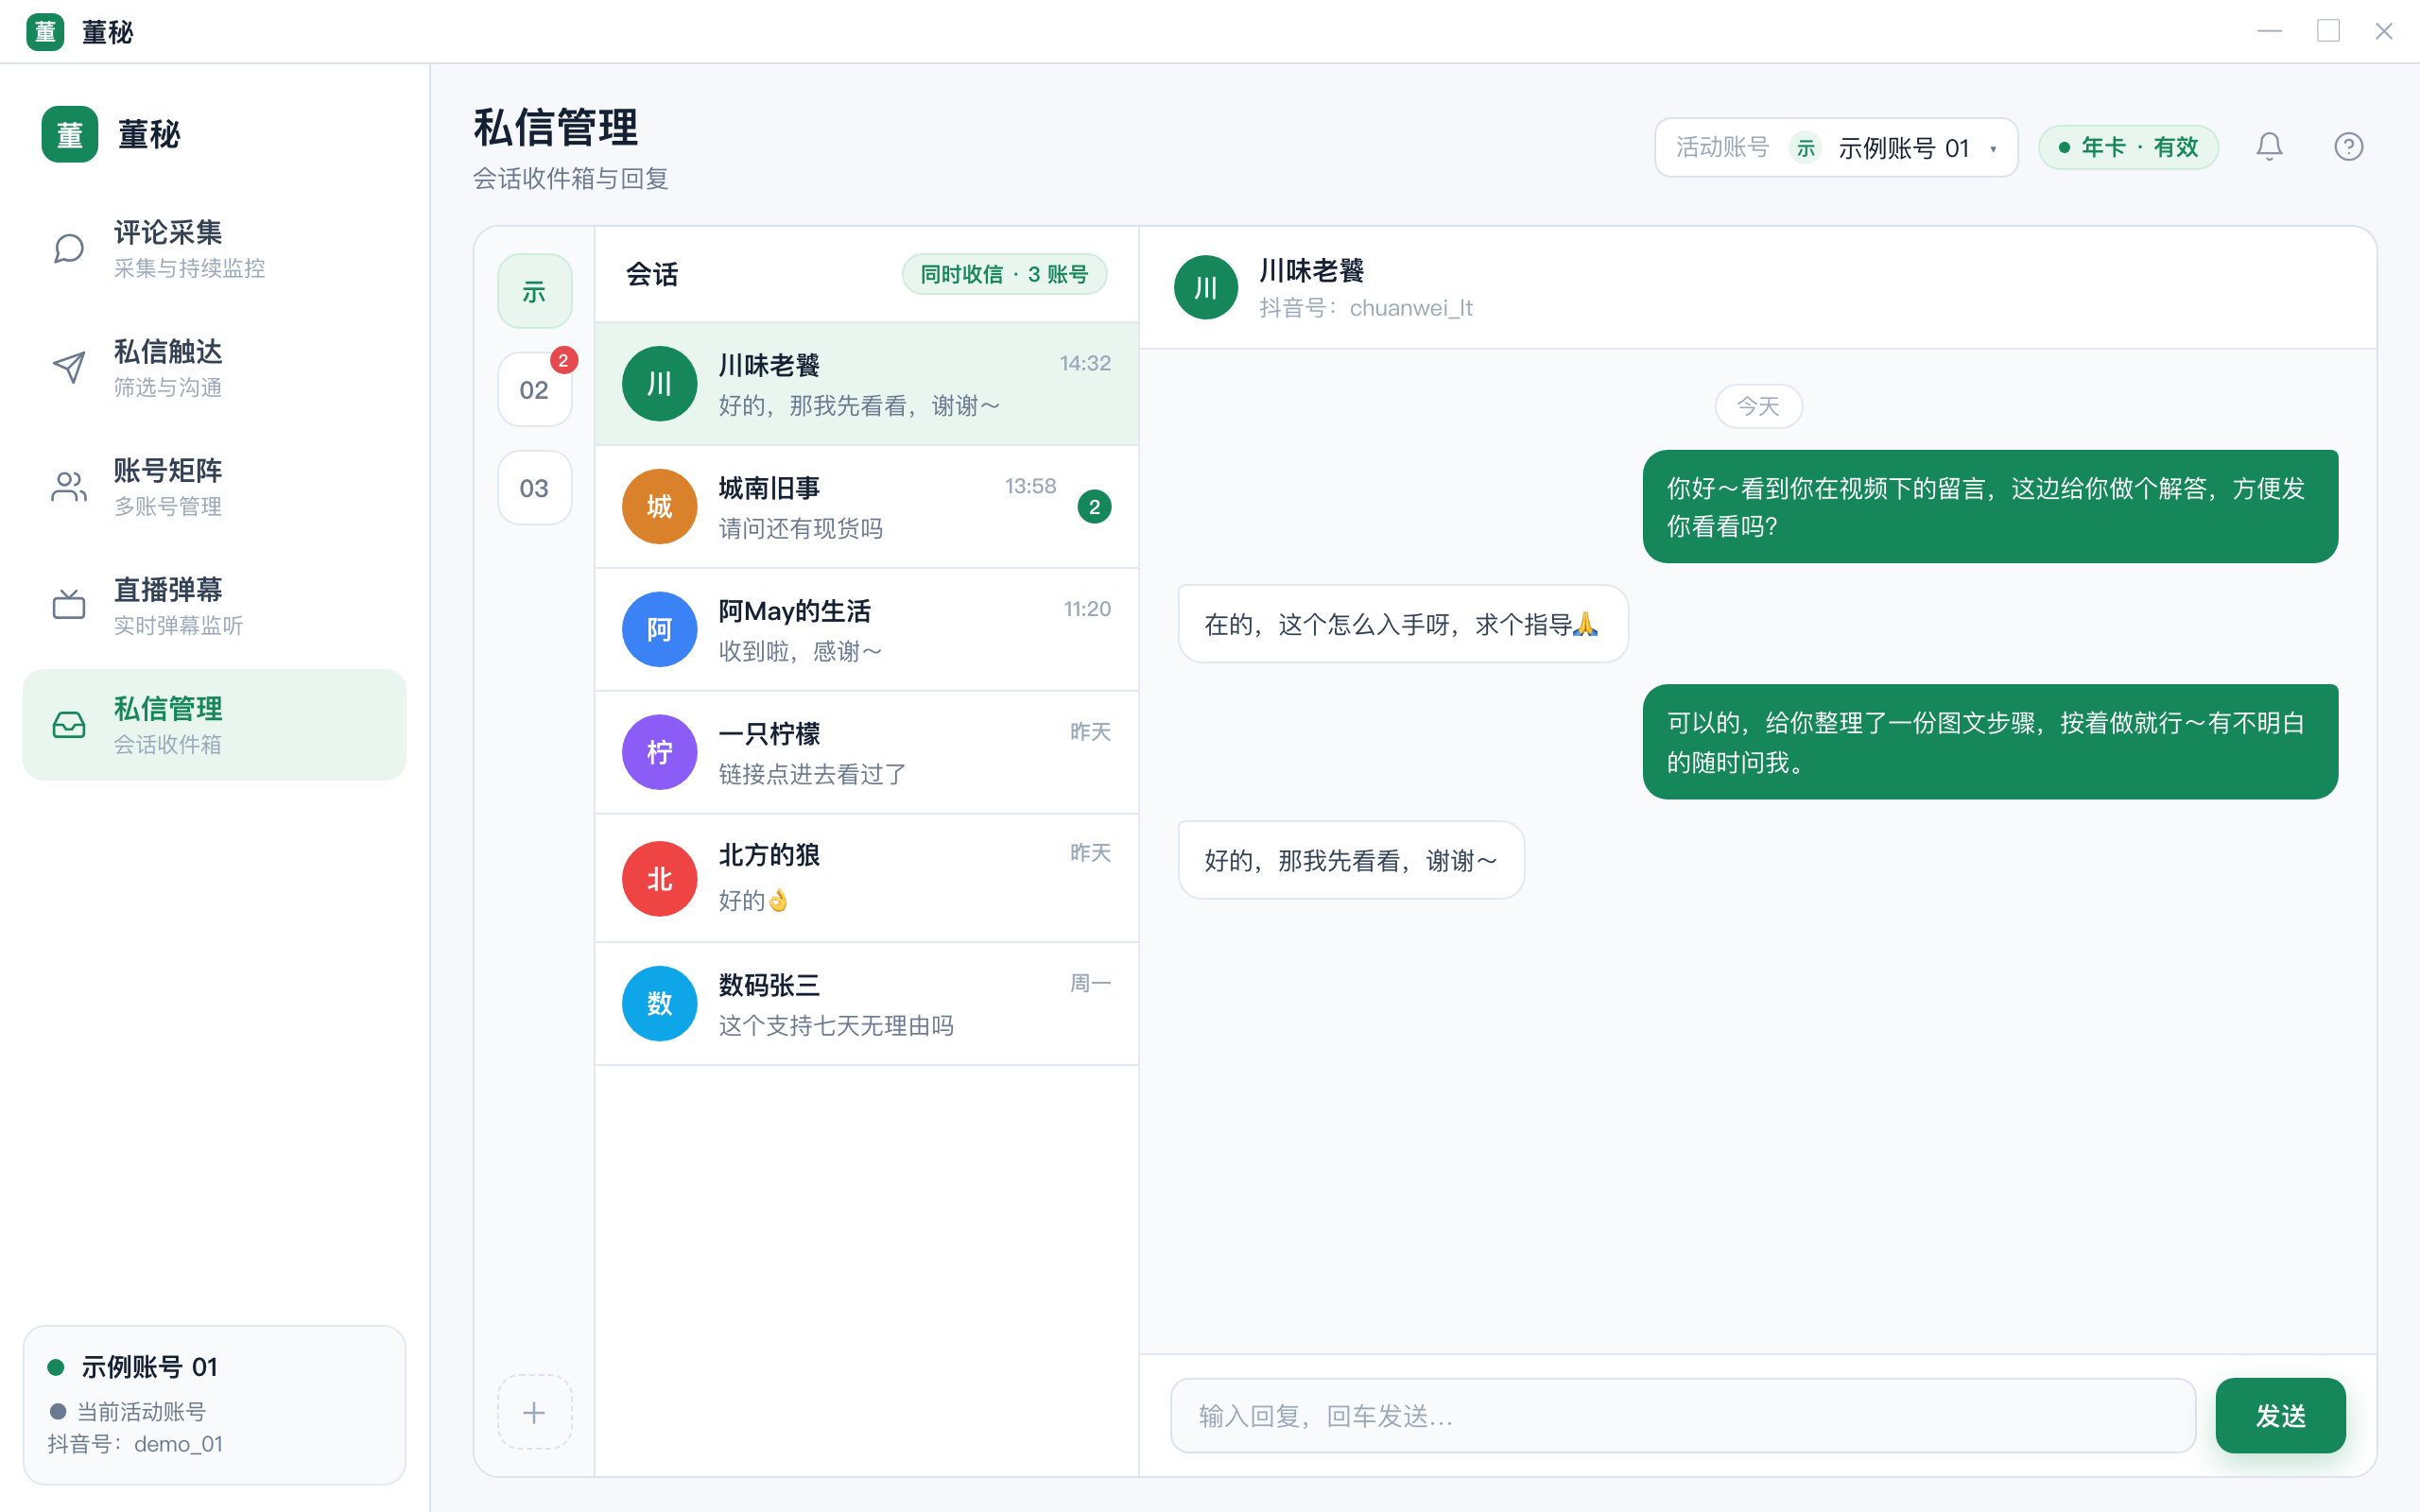Open the 北方的狼 conversation

(x=866, y=878)
